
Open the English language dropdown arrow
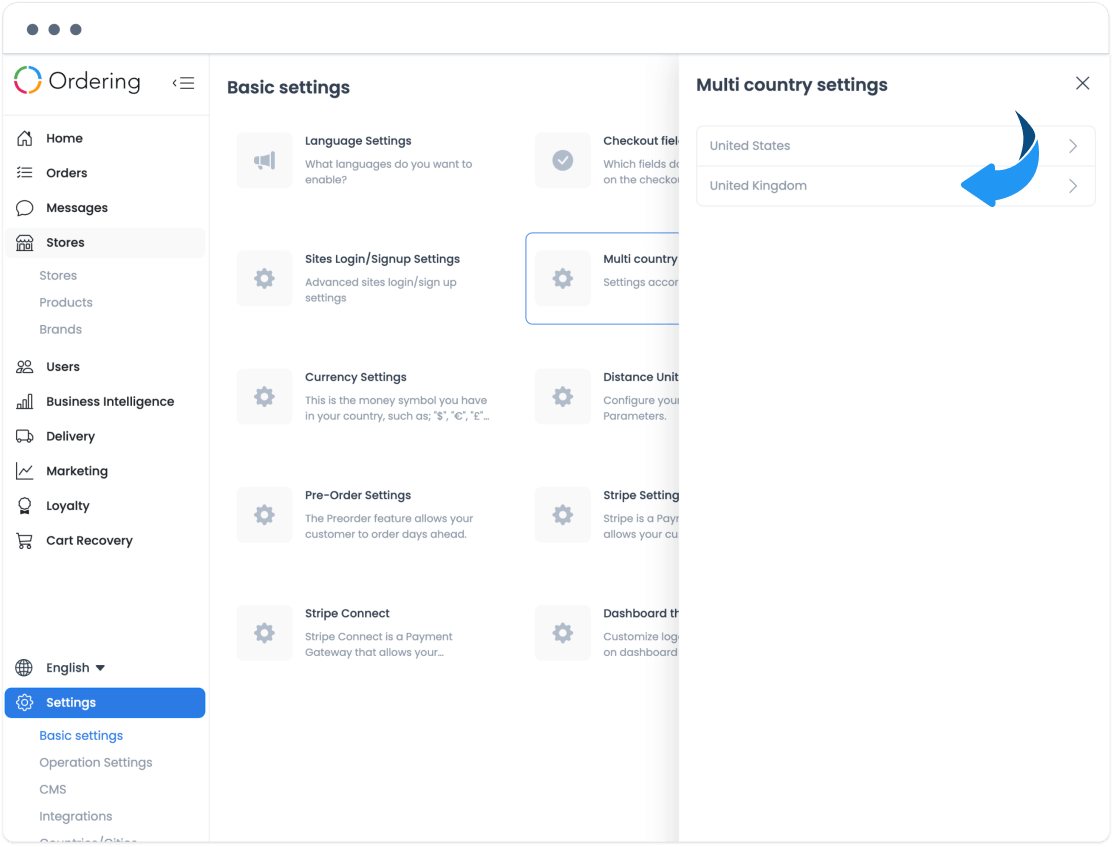tap(100, 668)
